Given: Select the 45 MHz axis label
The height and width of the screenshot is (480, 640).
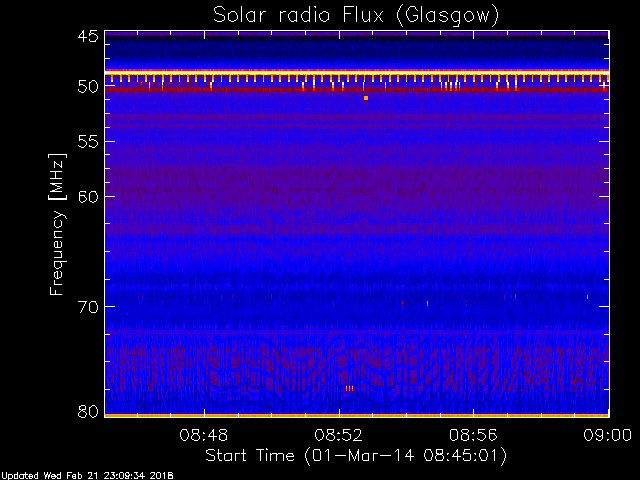Looking at the screenshot, I should click(88, 36).
